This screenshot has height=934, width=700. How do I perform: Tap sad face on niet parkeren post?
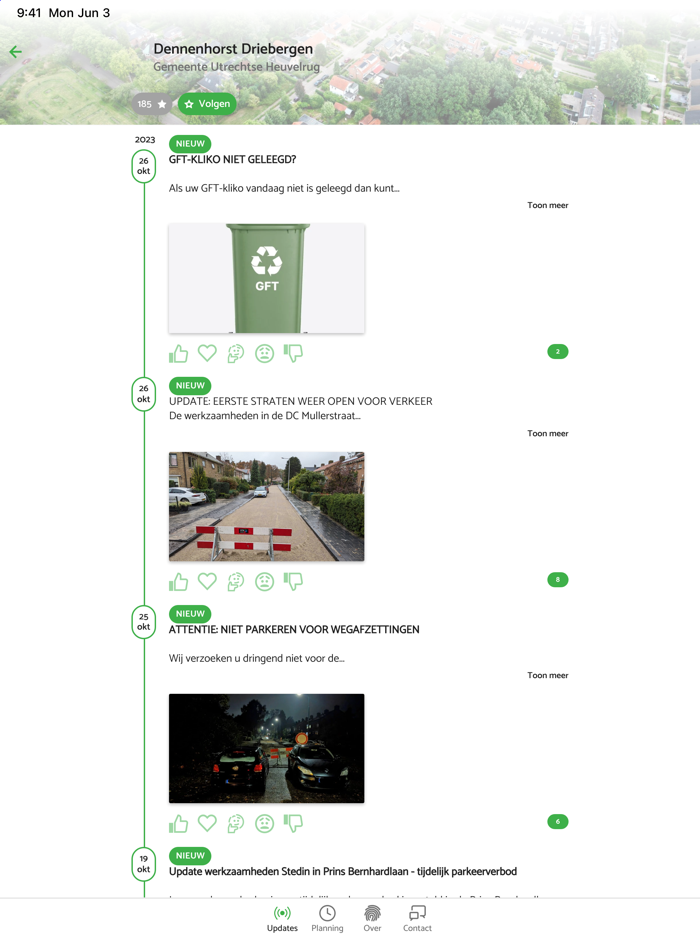click(264, 823)
